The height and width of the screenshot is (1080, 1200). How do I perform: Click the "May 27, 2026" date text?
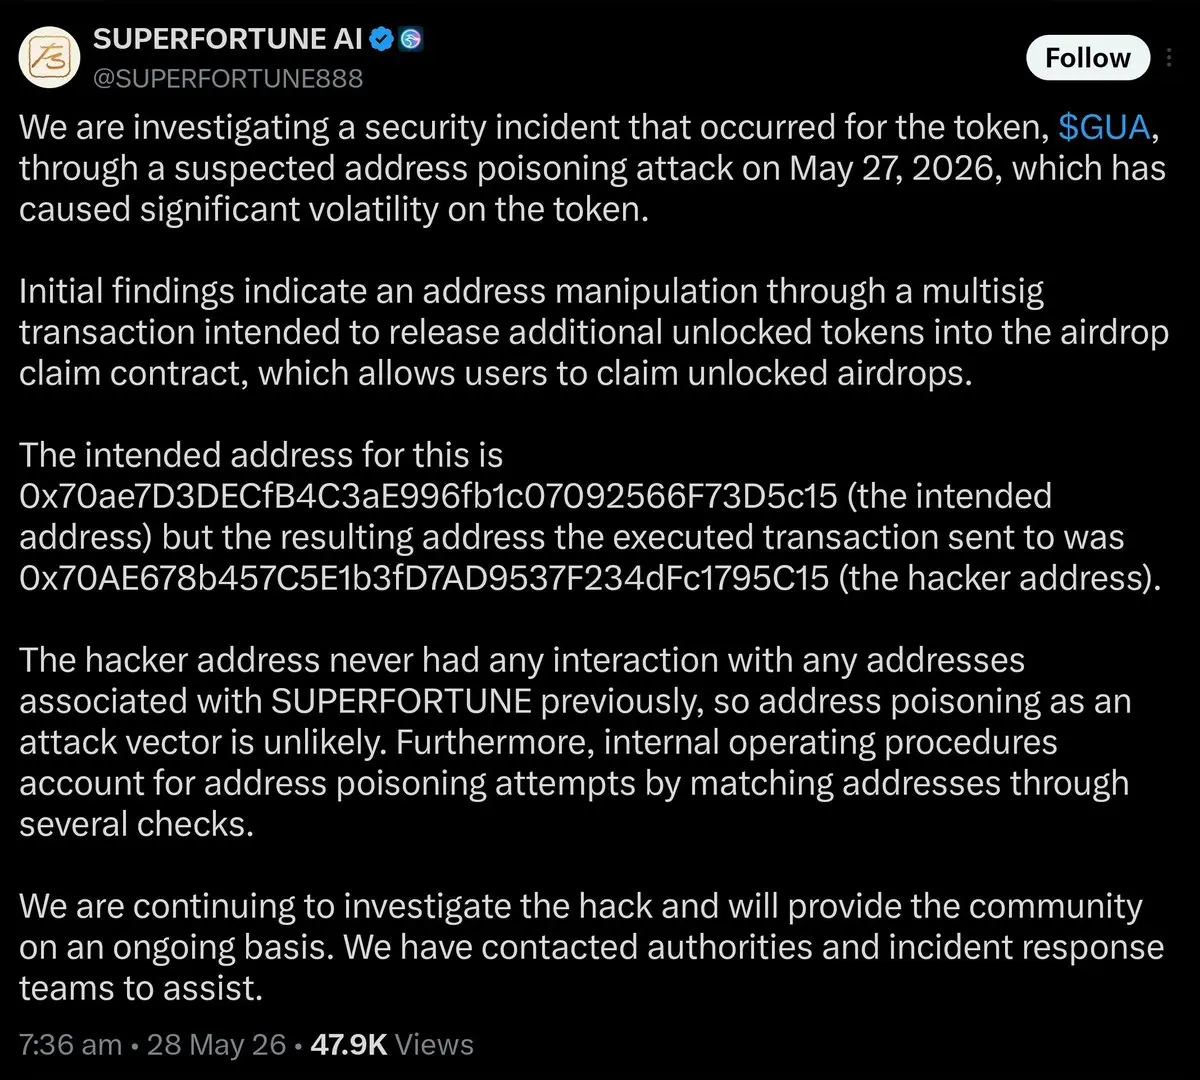tap(897, 169)
